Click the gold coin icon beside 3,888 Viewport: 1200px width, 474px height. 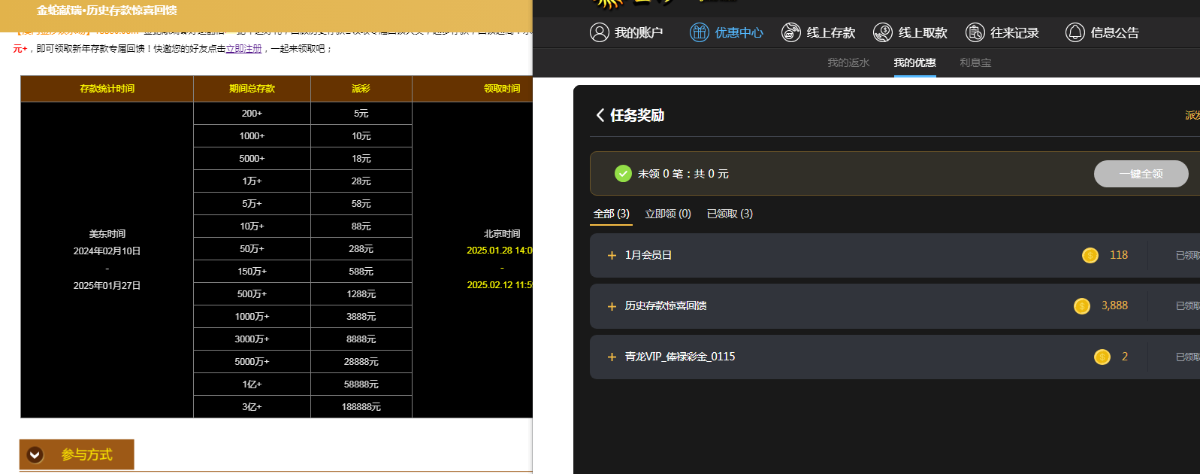click(1082, 306)
